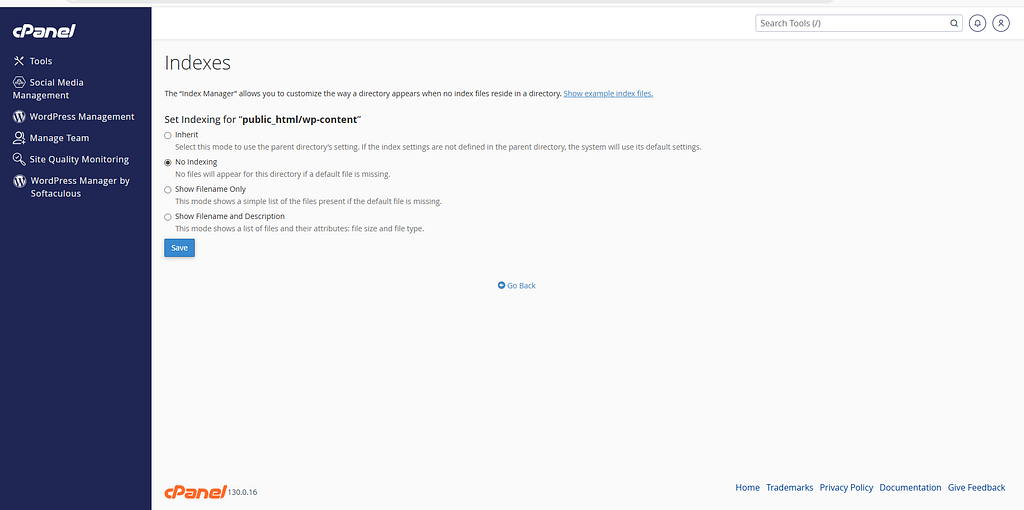Click the Tools wrench icon

(18, 61)
